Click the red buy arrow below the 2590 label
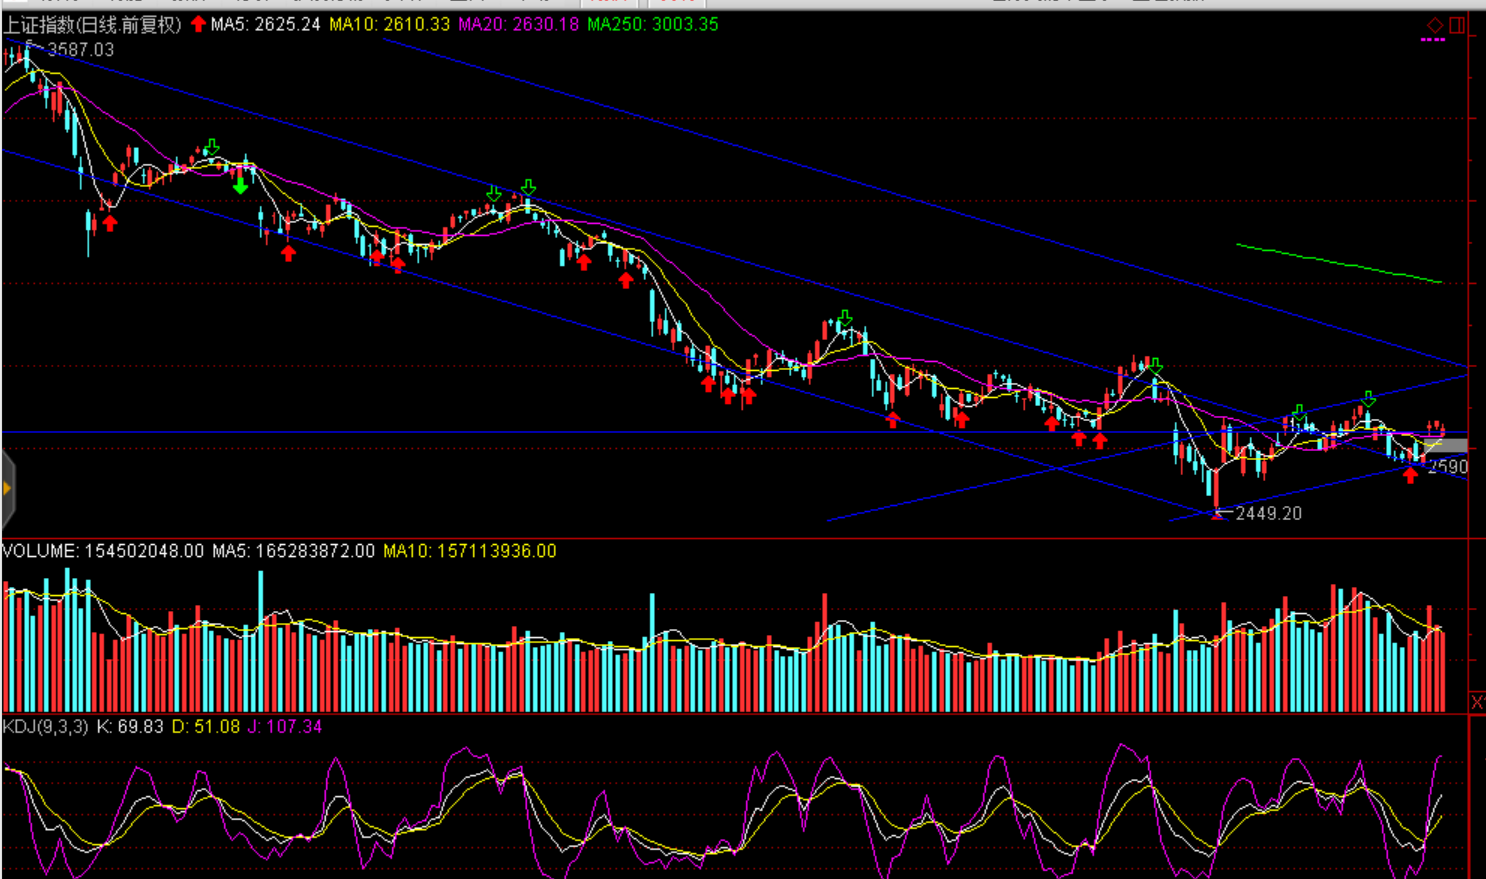 coord(1410,476)
